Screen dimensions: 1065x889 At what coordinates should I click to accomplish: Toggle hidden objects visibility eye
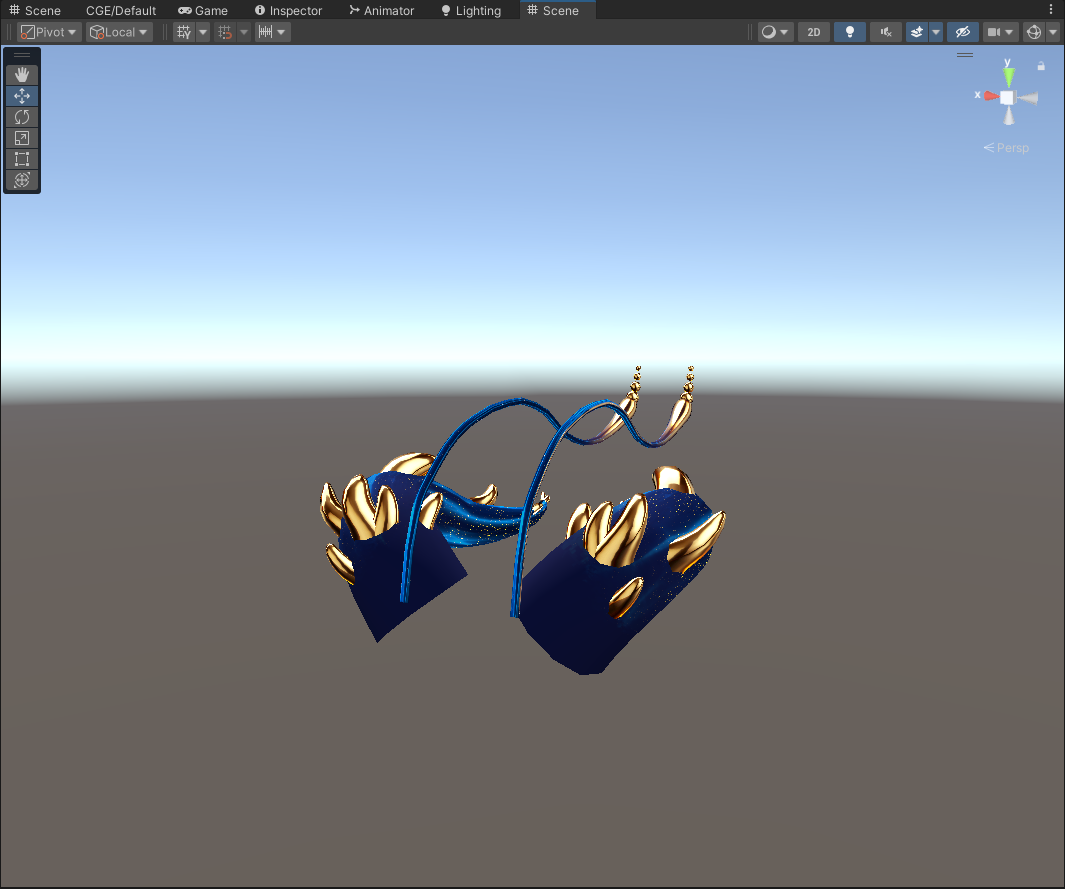point(962,32)
